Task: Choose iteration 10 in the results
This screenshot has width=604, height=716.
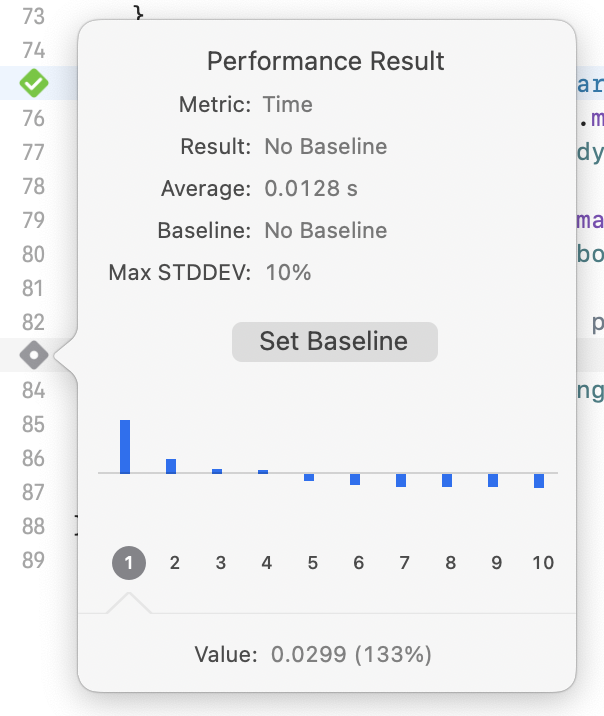Action: pyautogui.click(x=543, y=563)
